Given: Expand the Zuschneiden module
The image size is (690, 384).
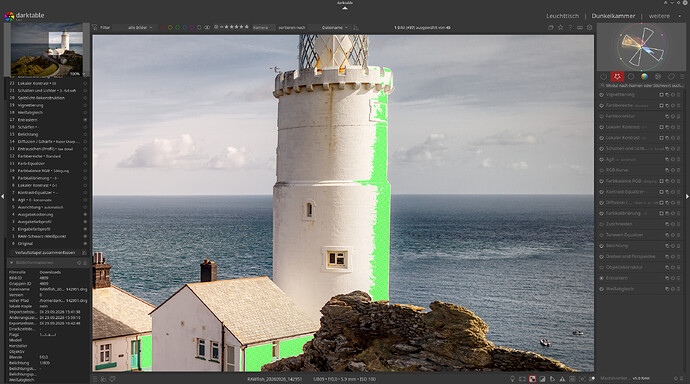Looking at the screenshot, I should coord(619,224).
